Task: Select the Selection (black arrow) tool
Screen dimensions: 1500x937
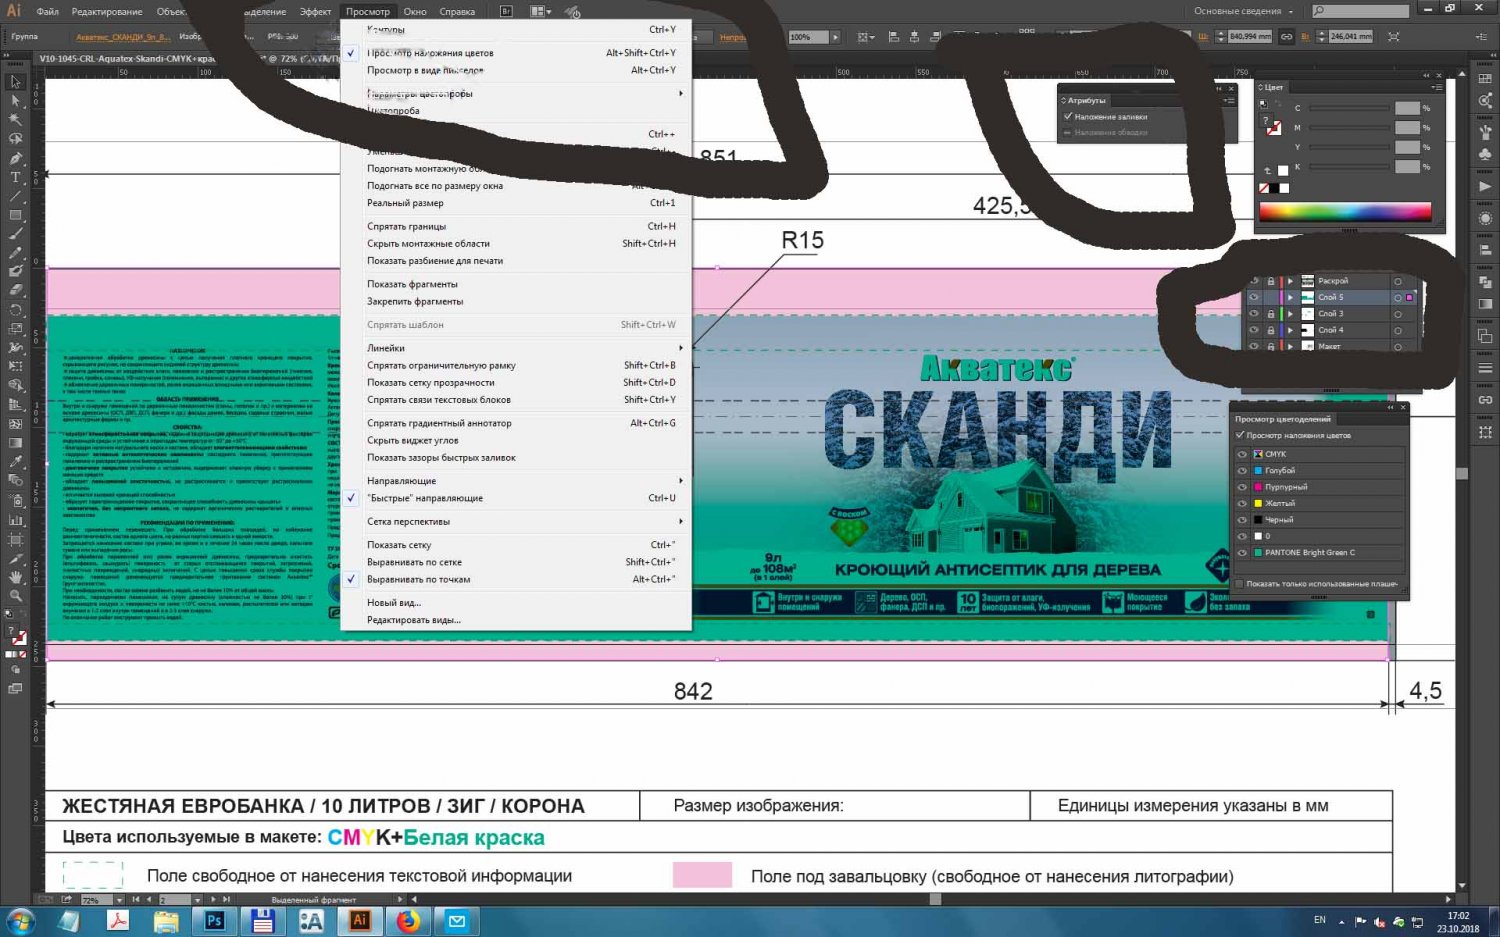Action: click(15, 82)
